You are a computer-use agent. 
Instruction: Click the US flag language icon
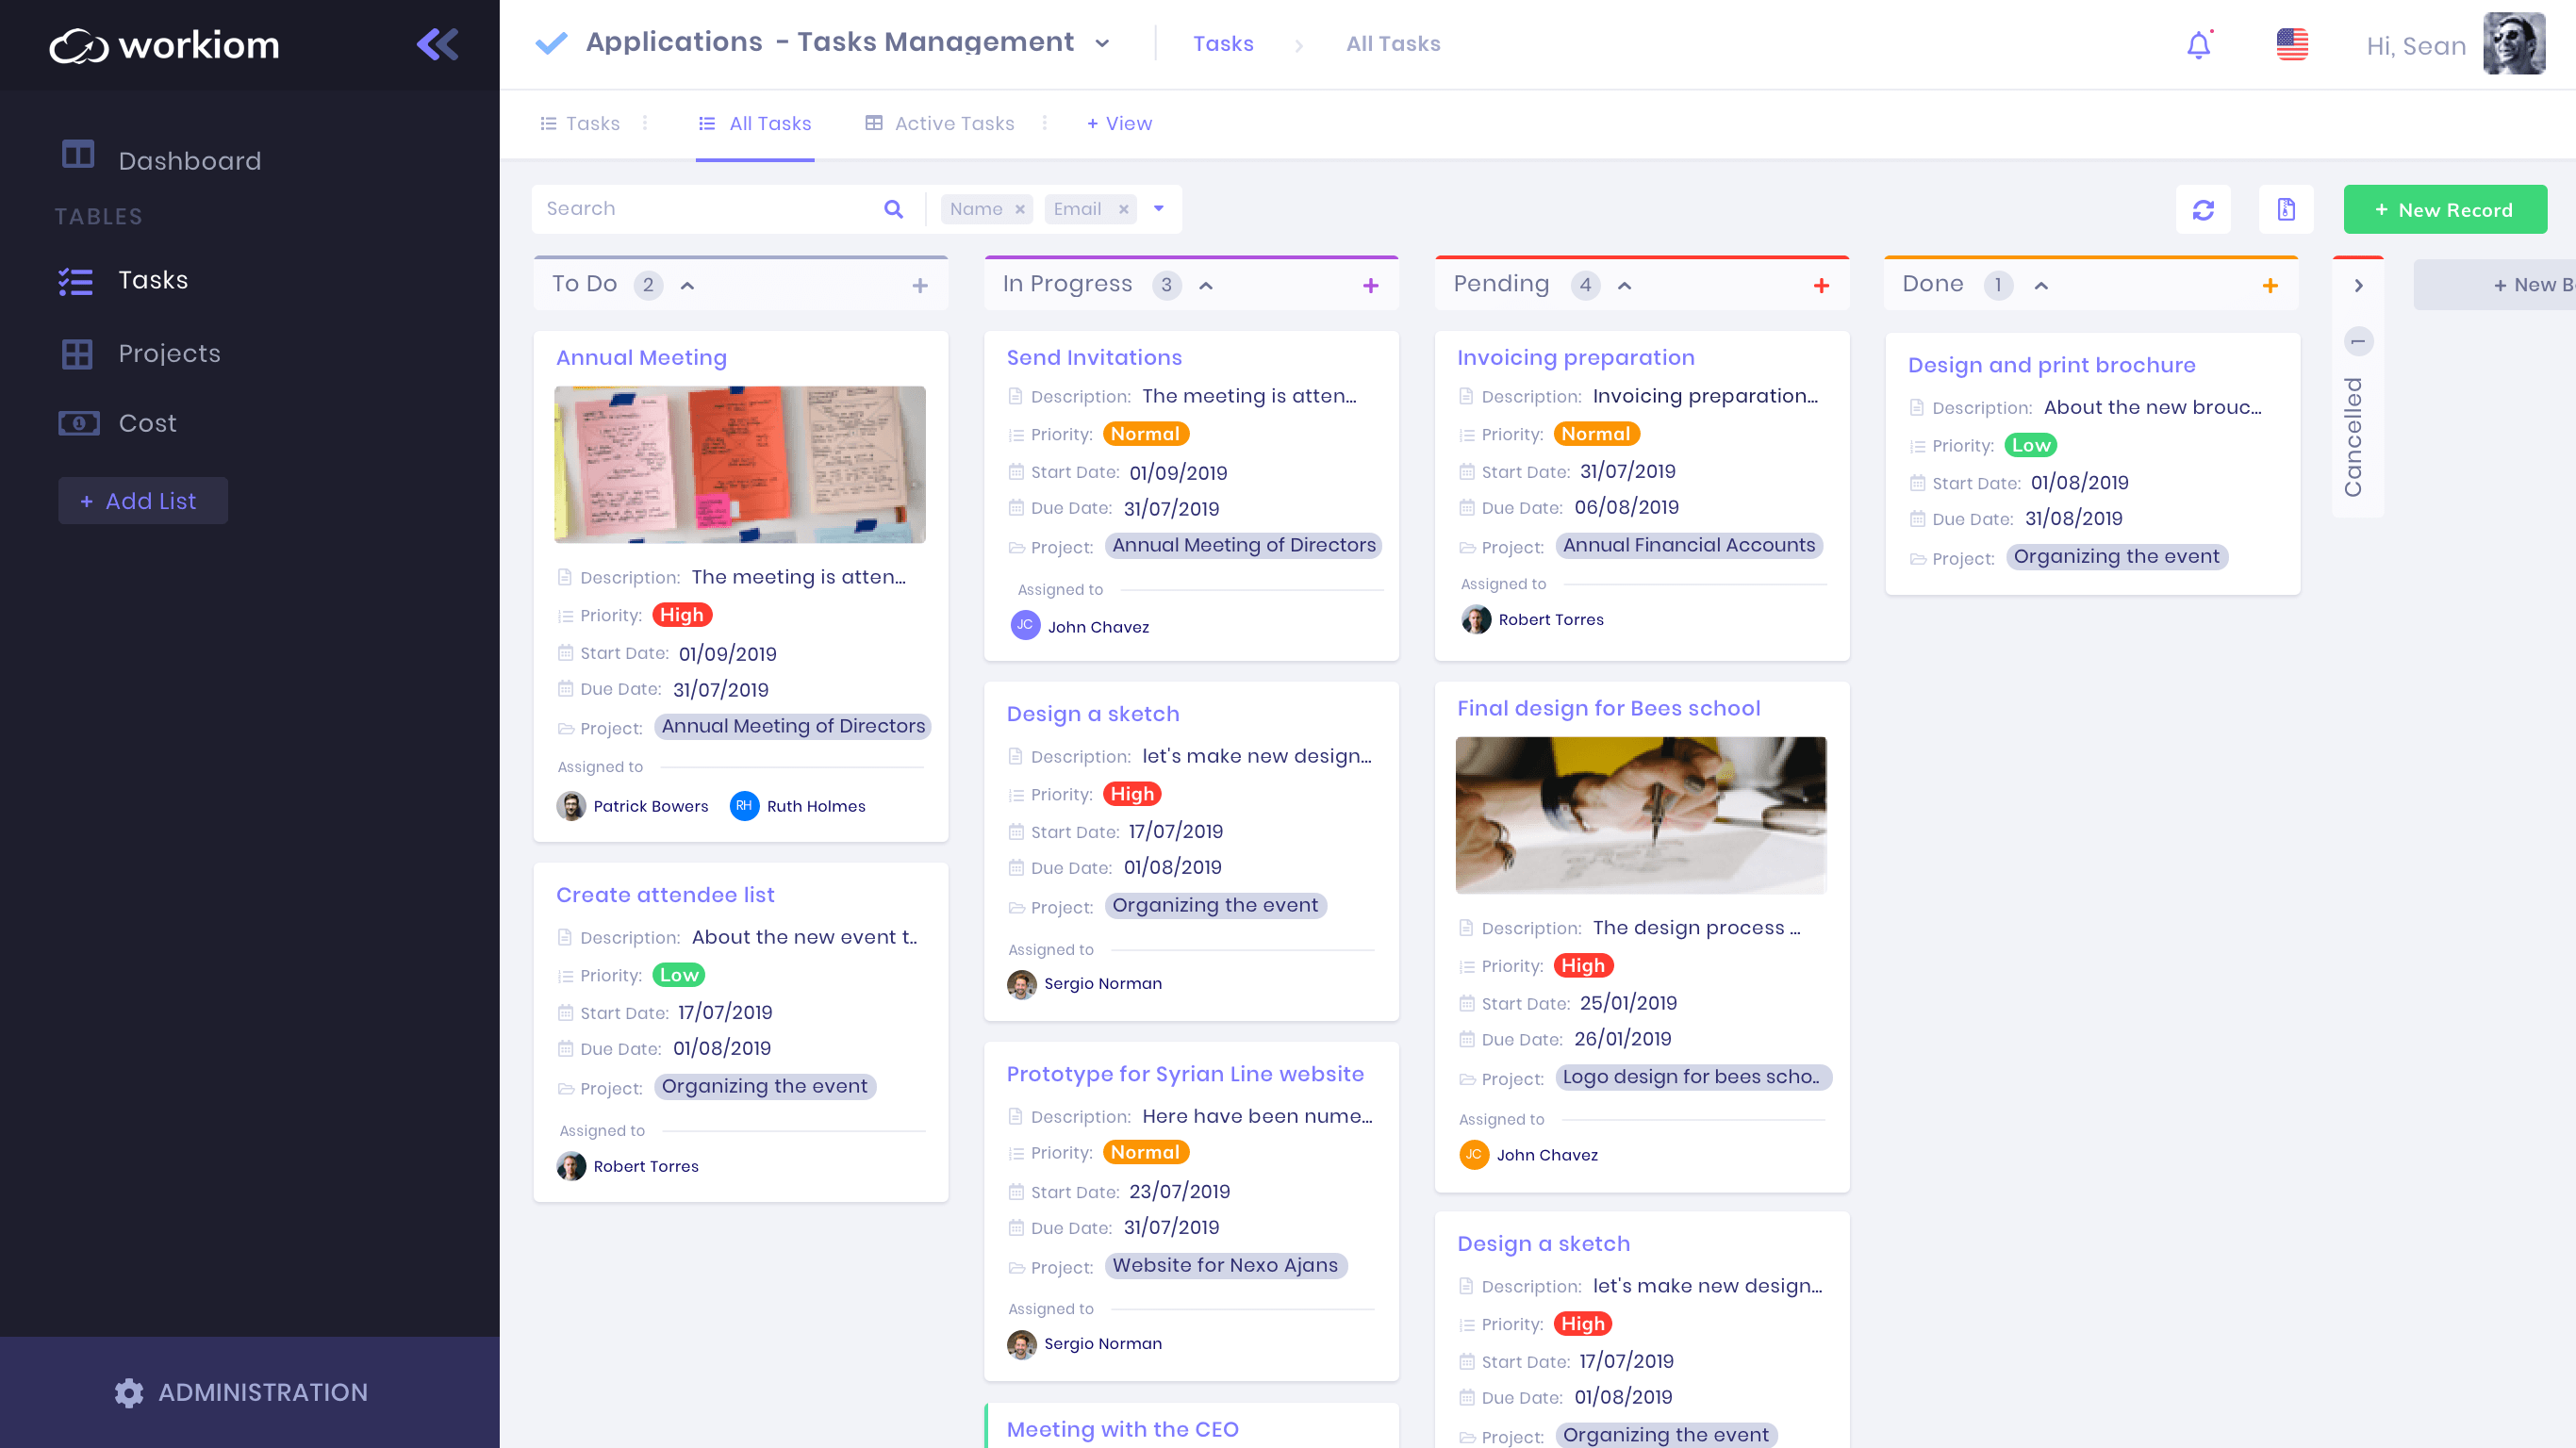tap(2291, 45)
